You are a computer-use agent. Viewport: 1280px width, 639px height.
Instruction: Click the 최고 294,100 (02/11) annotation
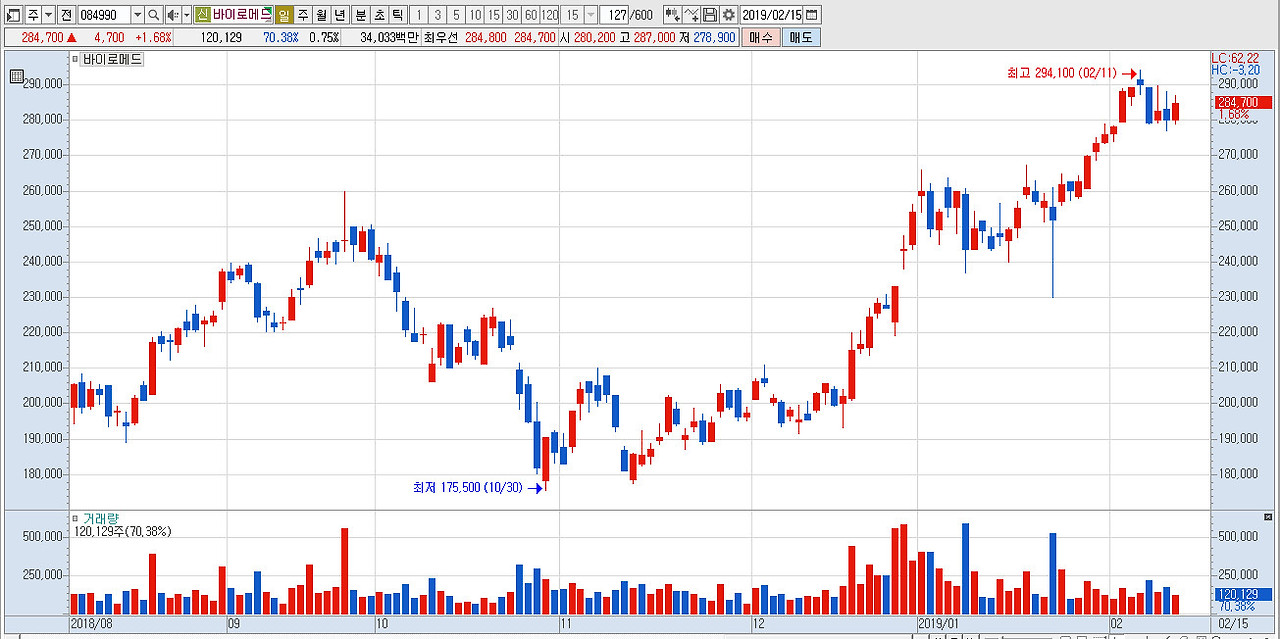(1061, 73)
